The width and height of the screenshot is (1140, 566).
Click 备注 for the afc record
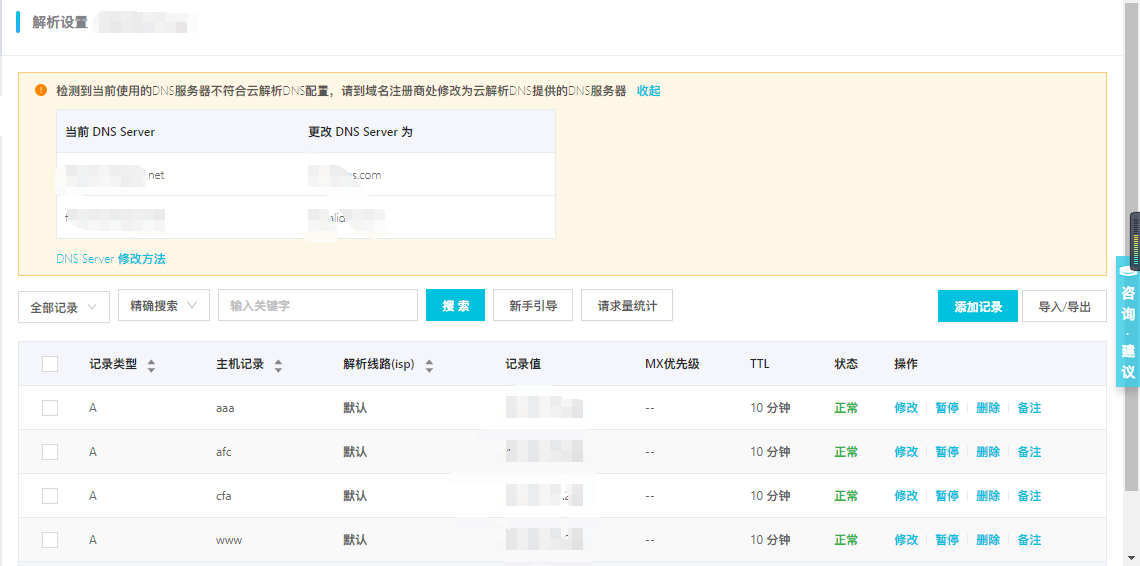pos(1029,452)
